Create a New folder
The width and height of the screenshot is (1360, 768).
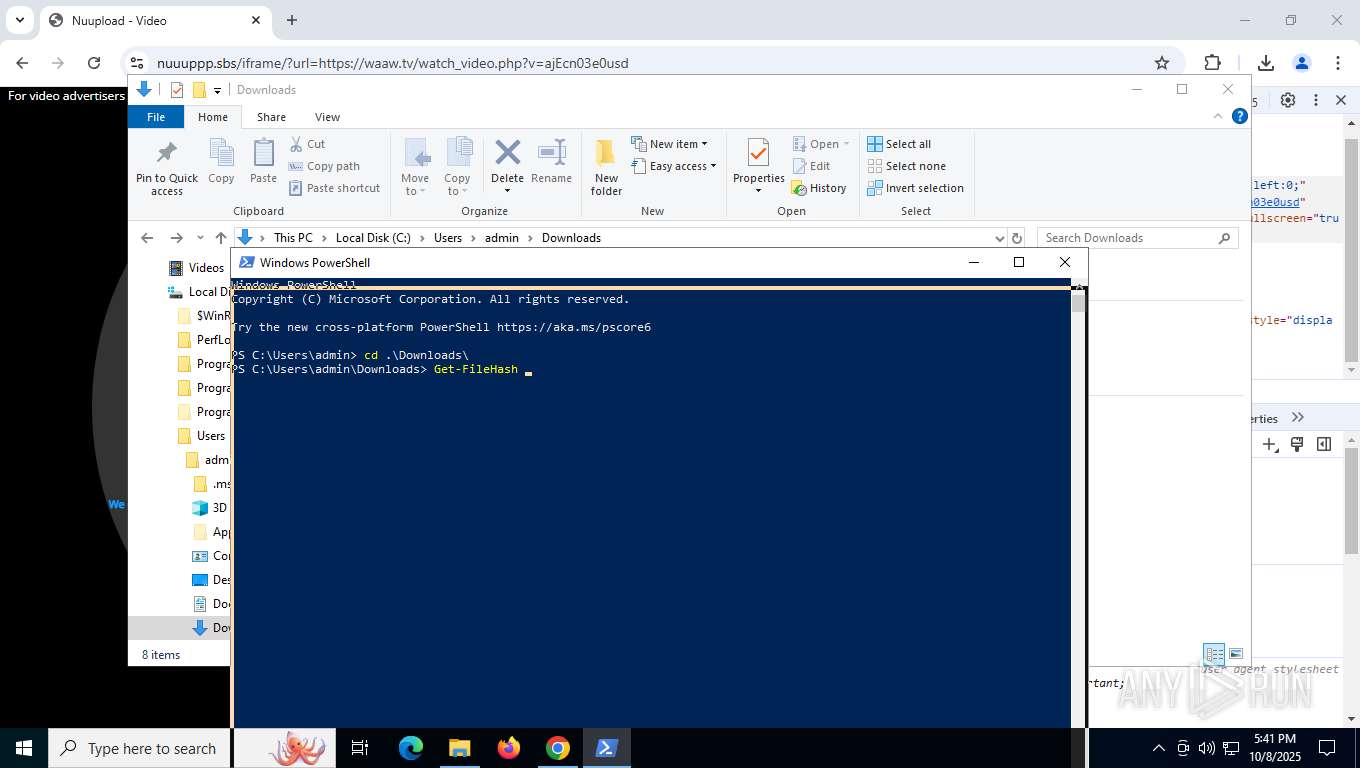606,167
